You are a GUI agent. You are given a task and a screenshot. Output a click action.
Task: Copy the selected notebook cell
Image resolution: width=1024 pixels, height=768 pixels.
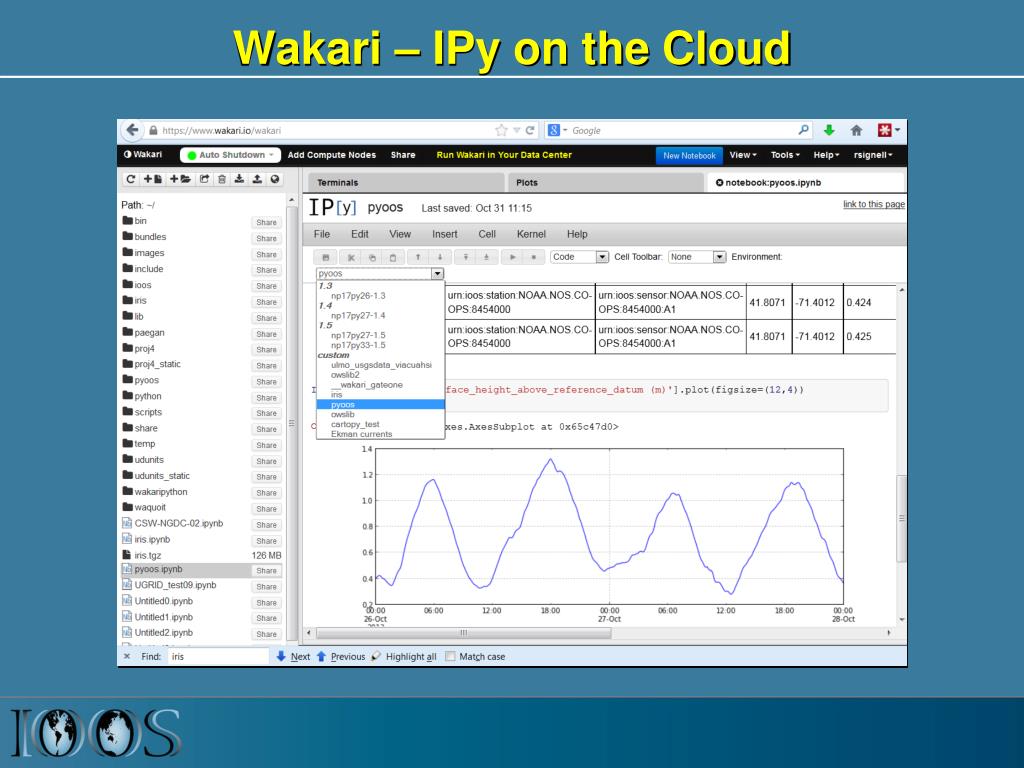[372, 257]
